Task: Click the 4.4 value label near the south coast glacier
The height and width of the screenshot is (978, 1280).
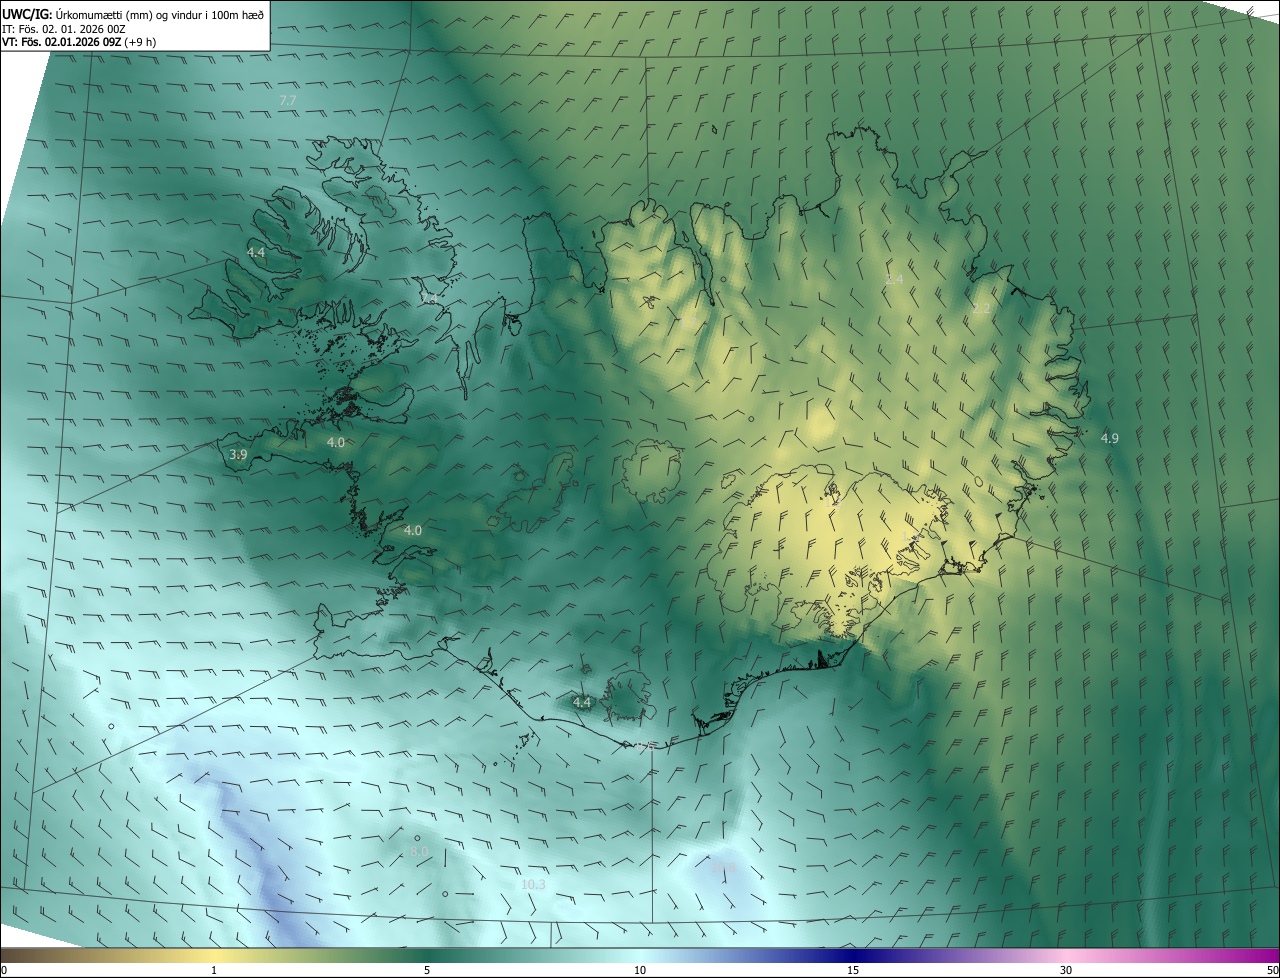Action: click(582, 703)
